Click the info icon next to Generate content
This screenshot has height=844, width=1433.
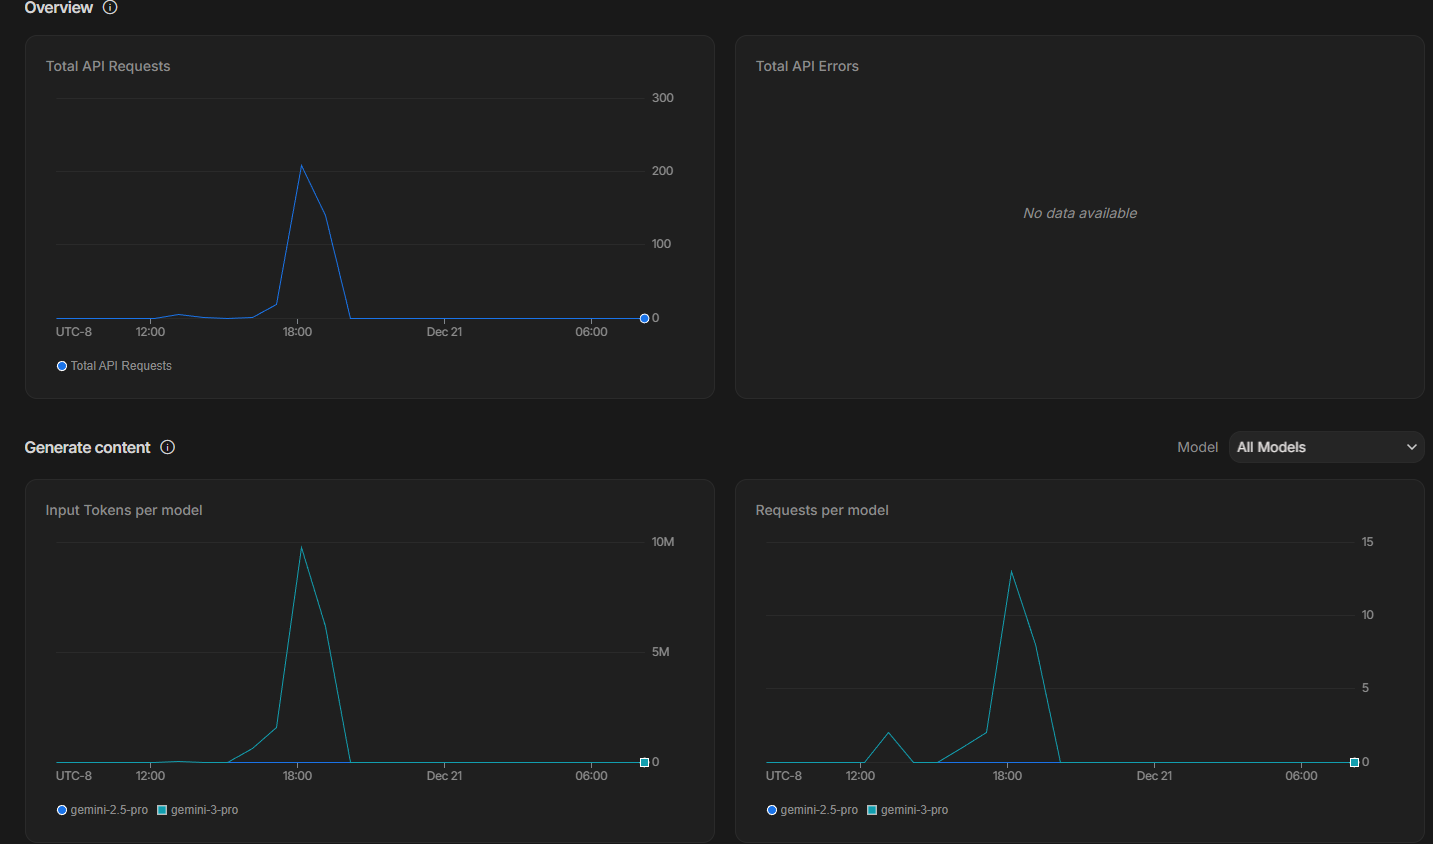click(168, 447)
